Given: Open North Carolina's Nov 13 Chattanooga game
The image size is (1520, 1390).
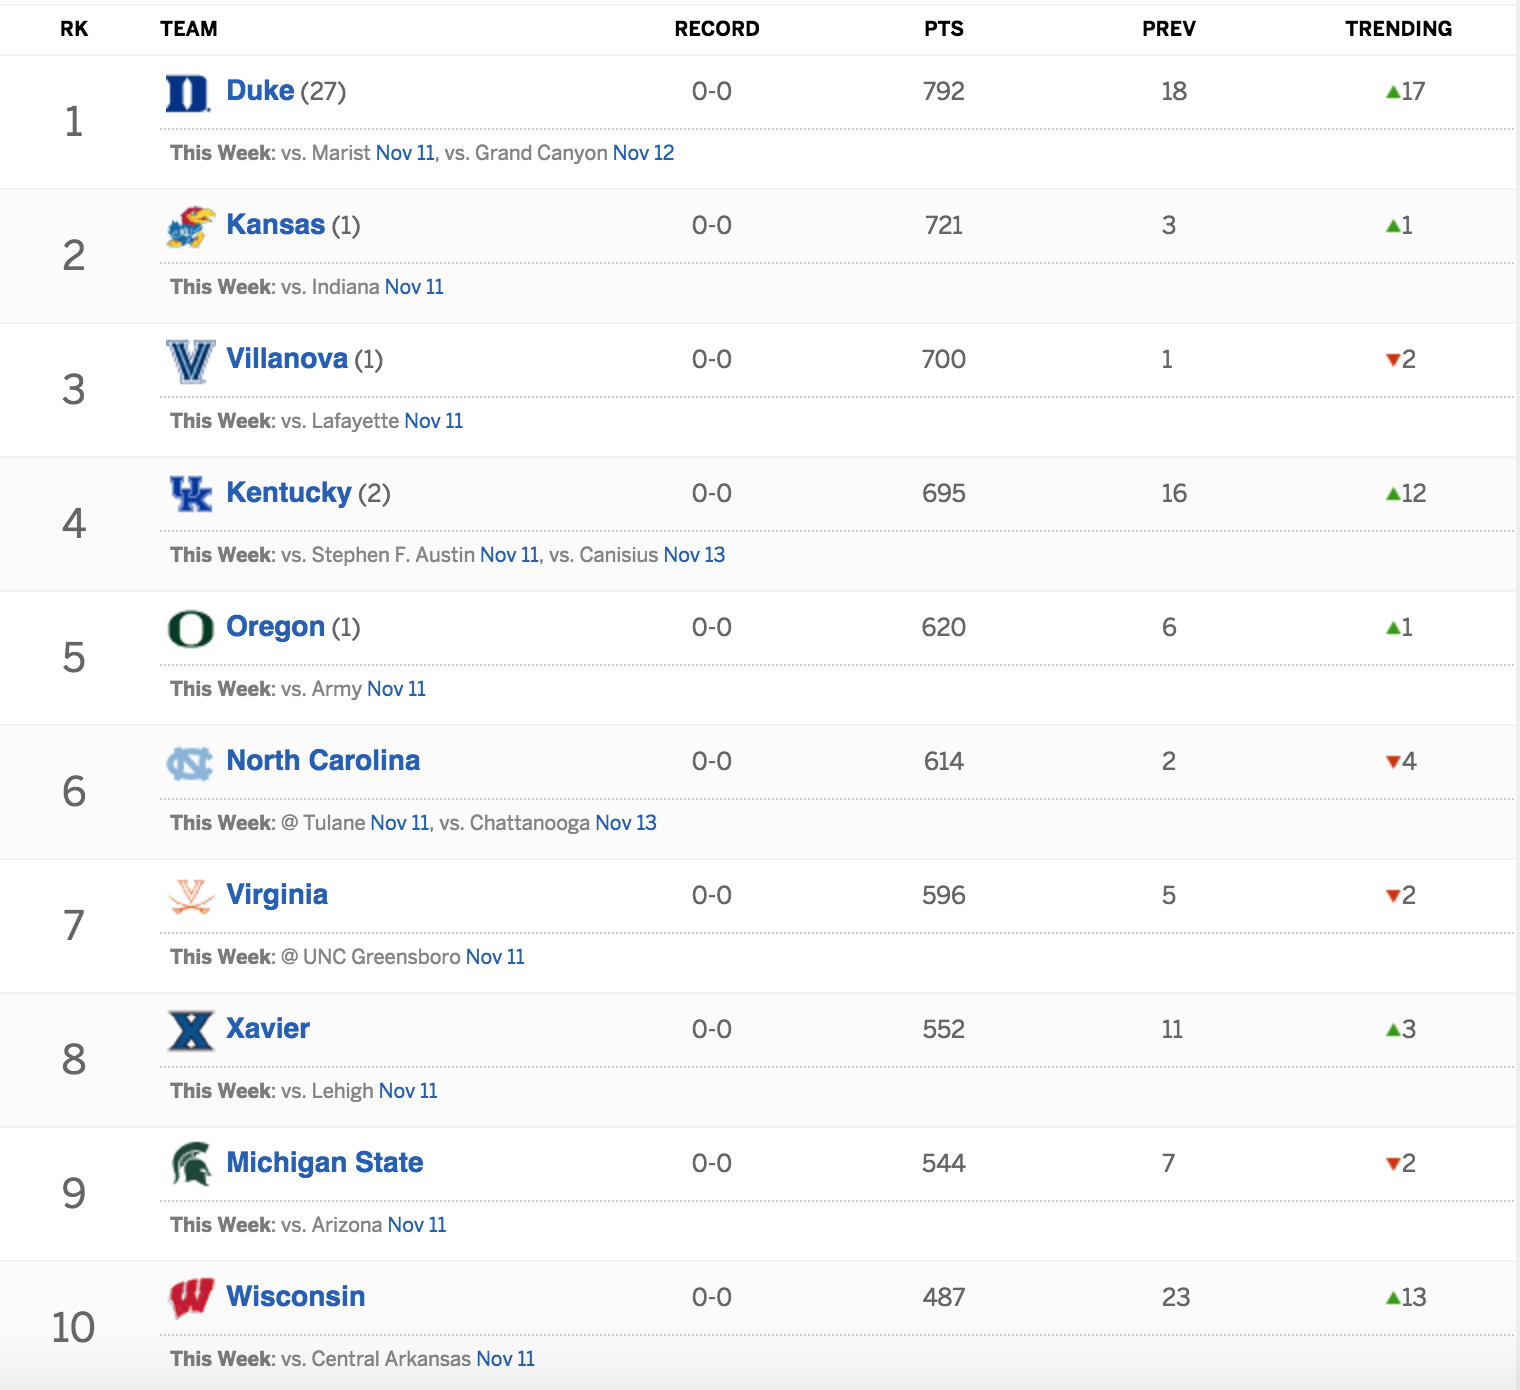Looking at the screenshot, I should pos(626,823).
